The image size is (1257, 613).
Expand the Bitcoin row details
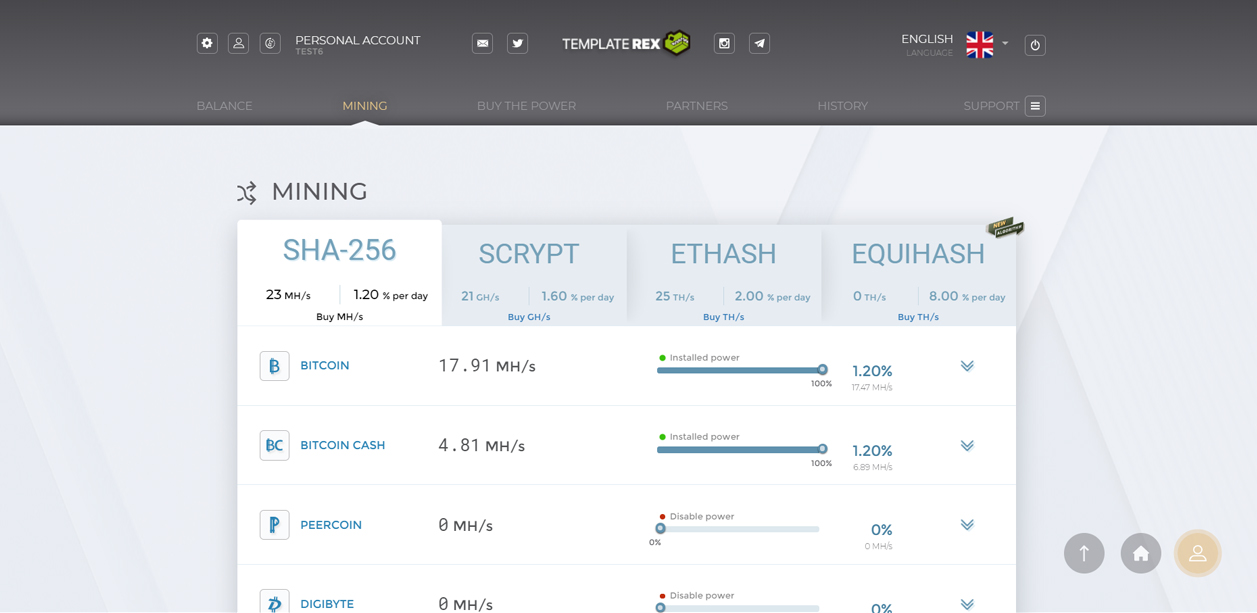point(967,366)
